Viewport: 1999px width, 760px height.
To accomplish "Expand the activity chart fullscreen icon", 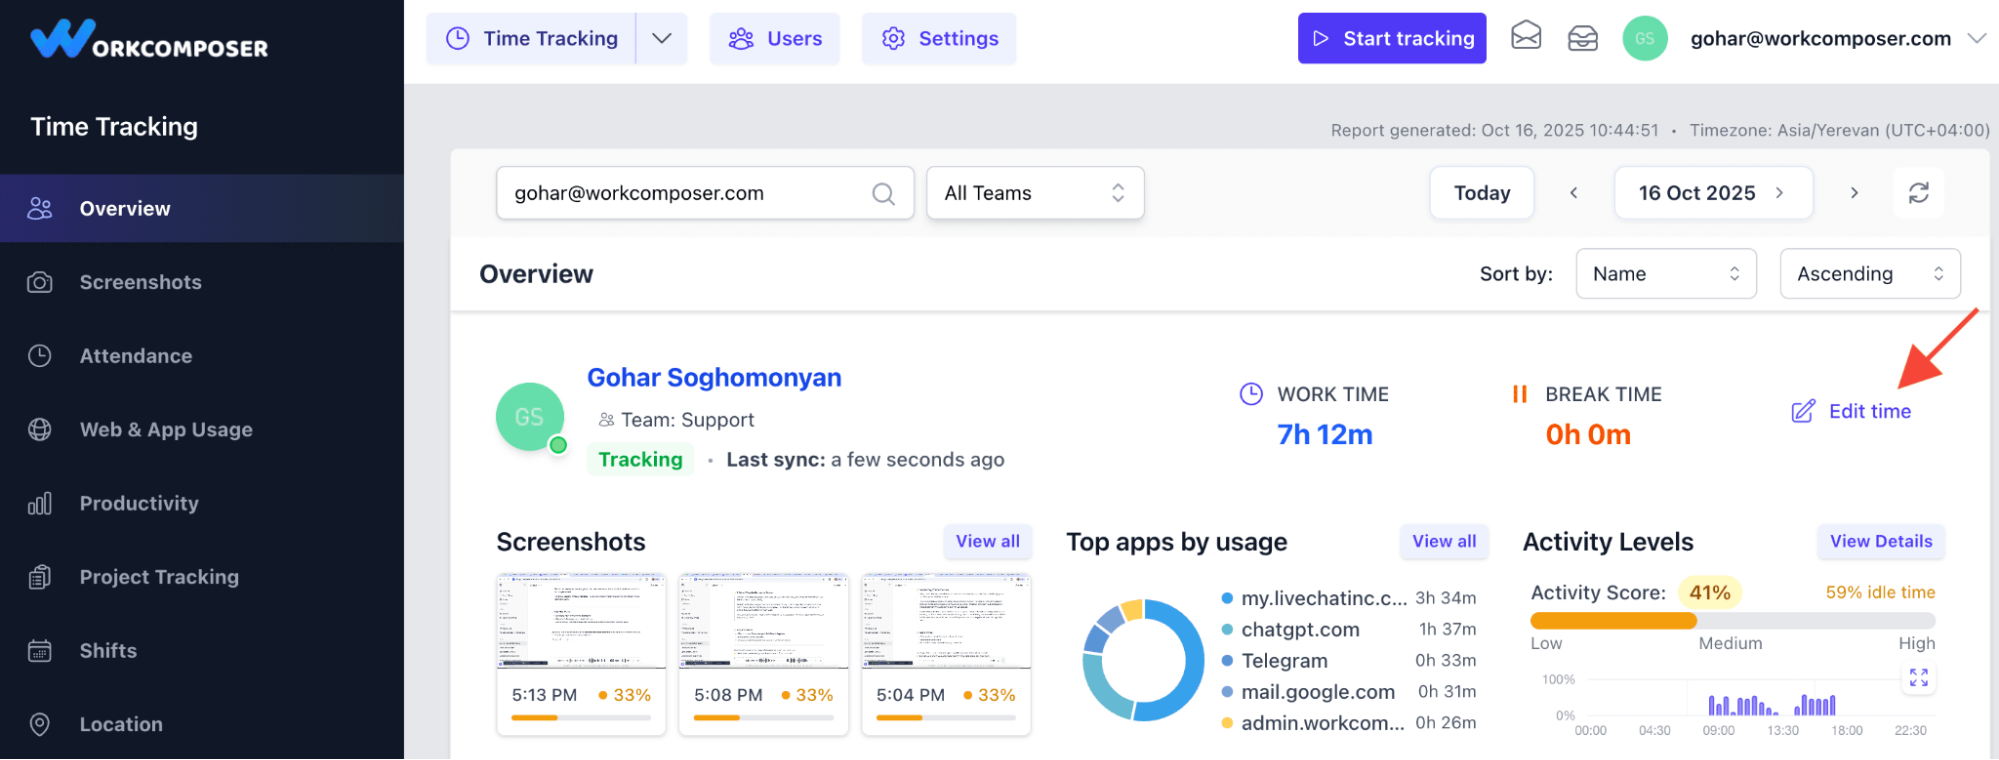I will (x=1918, y=678).
